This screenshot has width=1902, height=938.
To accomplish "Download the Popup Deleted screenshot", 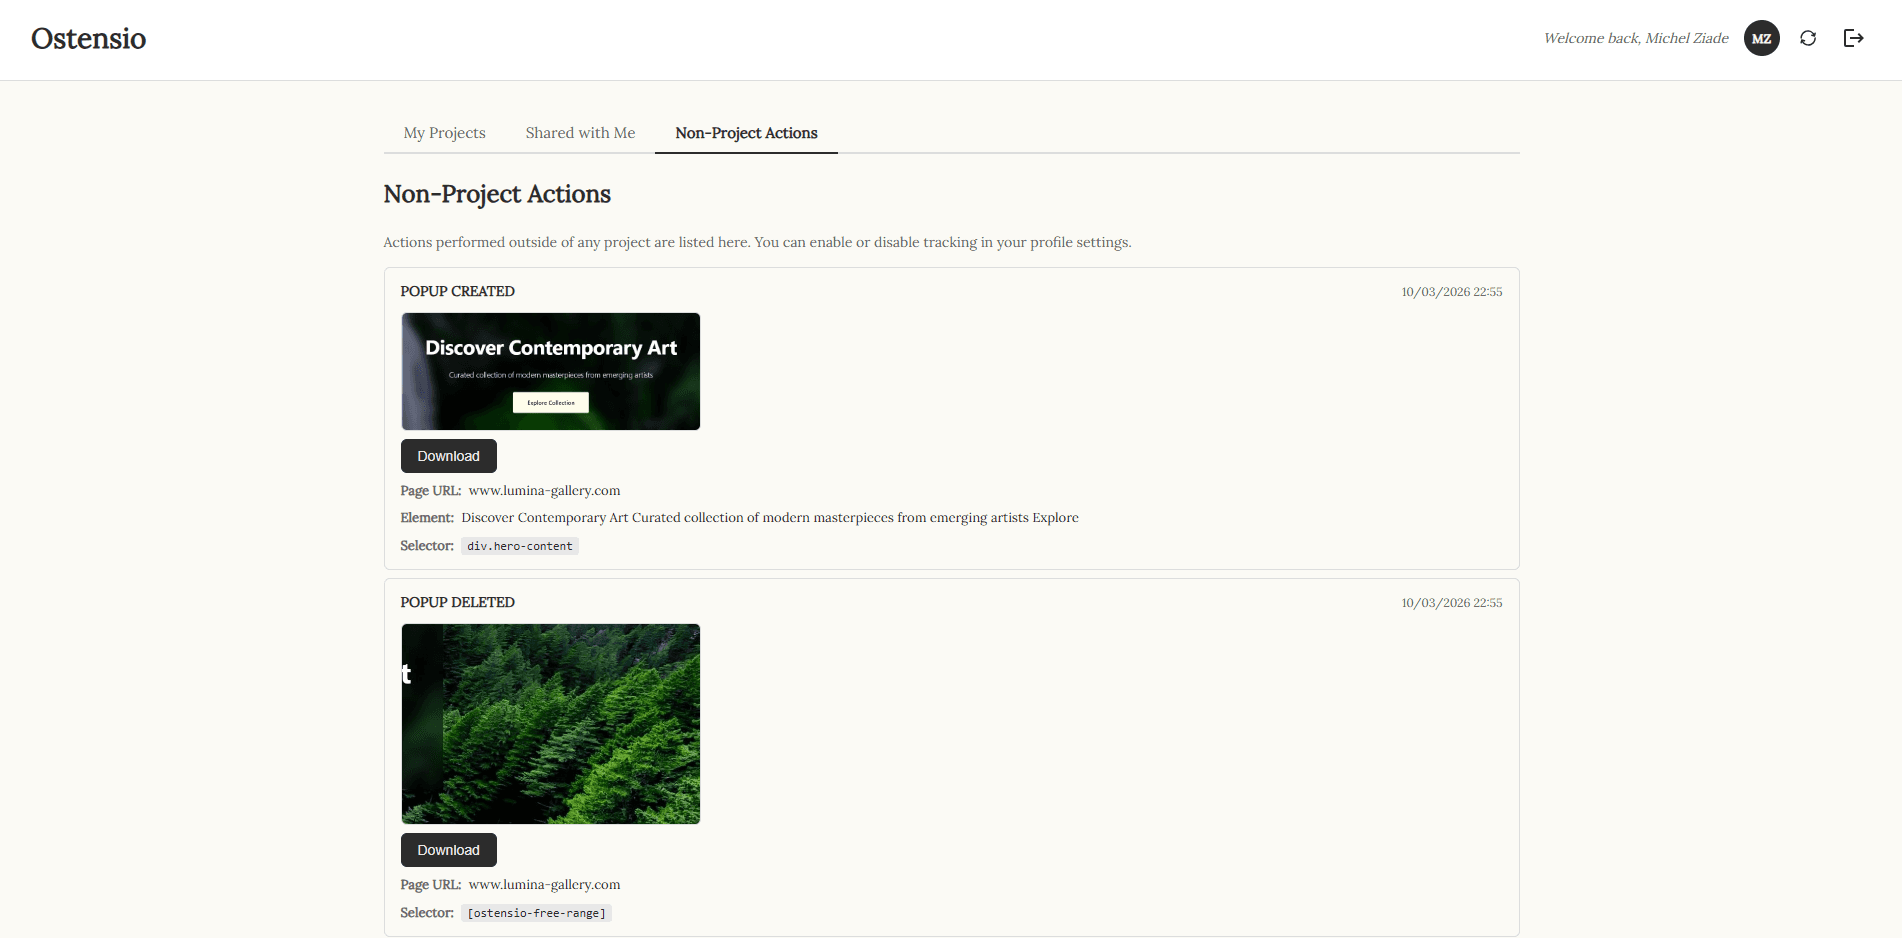I will tap(448, 849).
